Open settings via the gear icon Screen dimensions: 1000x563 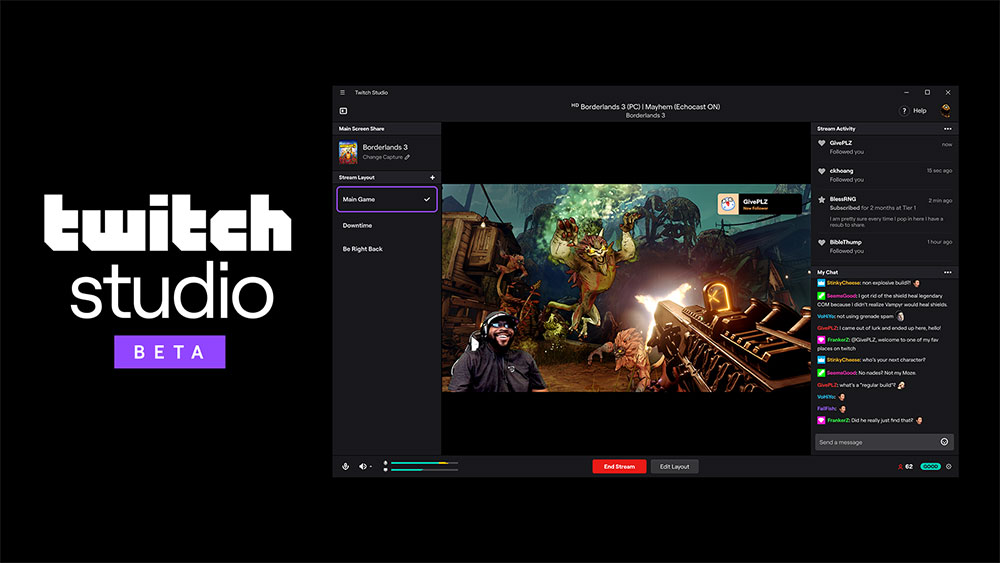tap(948, 467)
